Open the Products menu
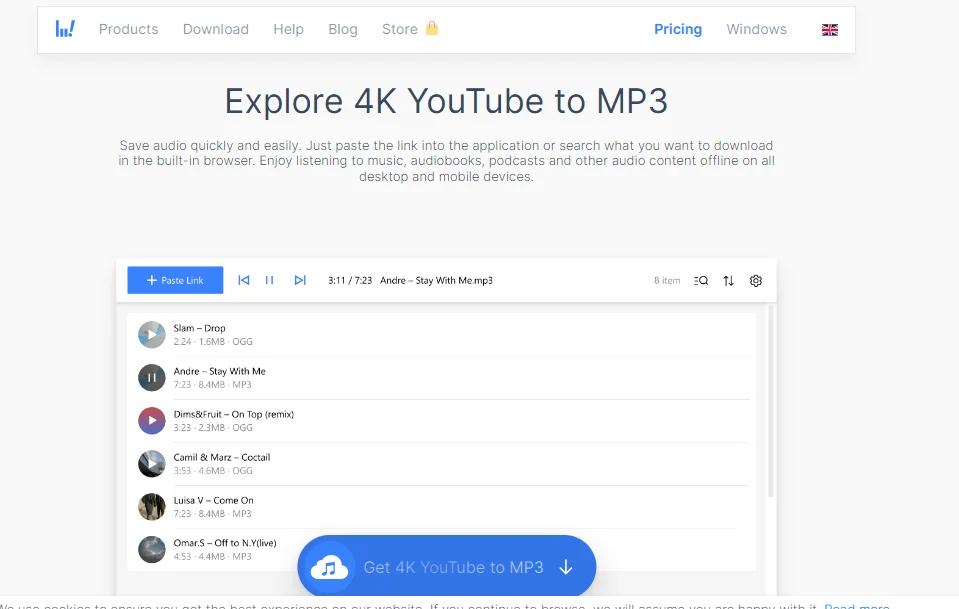This screenshot has width=959, height=609. pos(128,29)
